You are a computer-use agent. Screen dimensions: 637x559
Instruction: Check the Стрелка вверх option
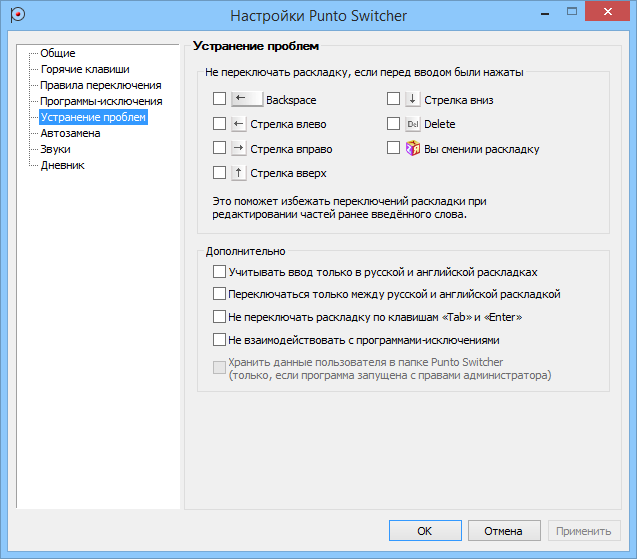point(219,173)
